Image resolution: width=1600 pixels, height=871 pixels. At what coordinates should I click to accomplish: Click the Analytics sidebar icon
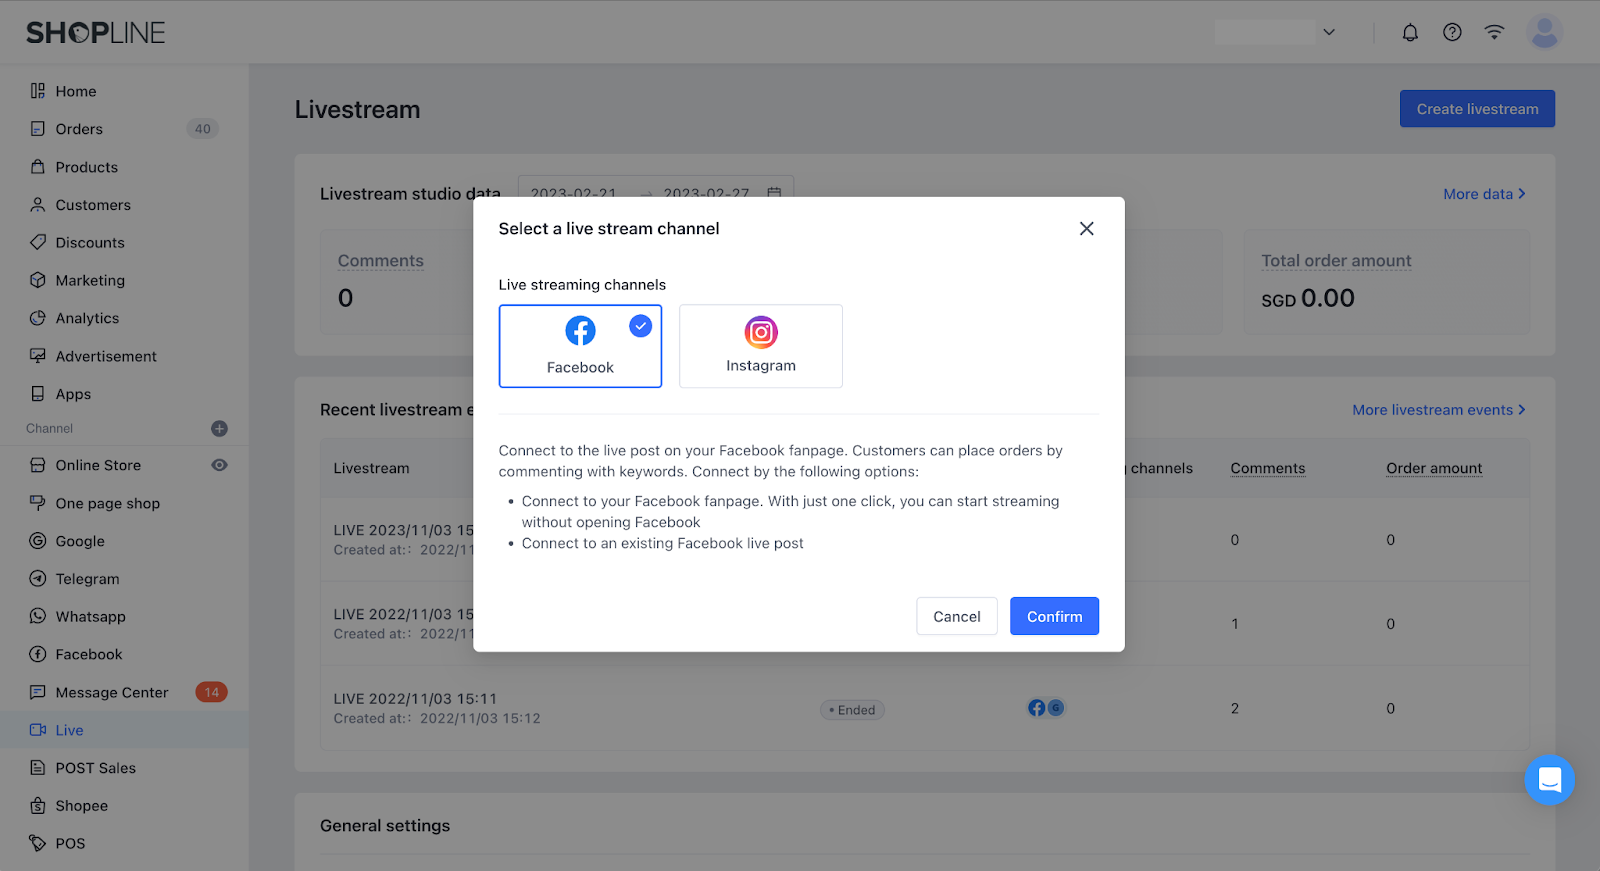pyautogui.click(x=38, y=318)
